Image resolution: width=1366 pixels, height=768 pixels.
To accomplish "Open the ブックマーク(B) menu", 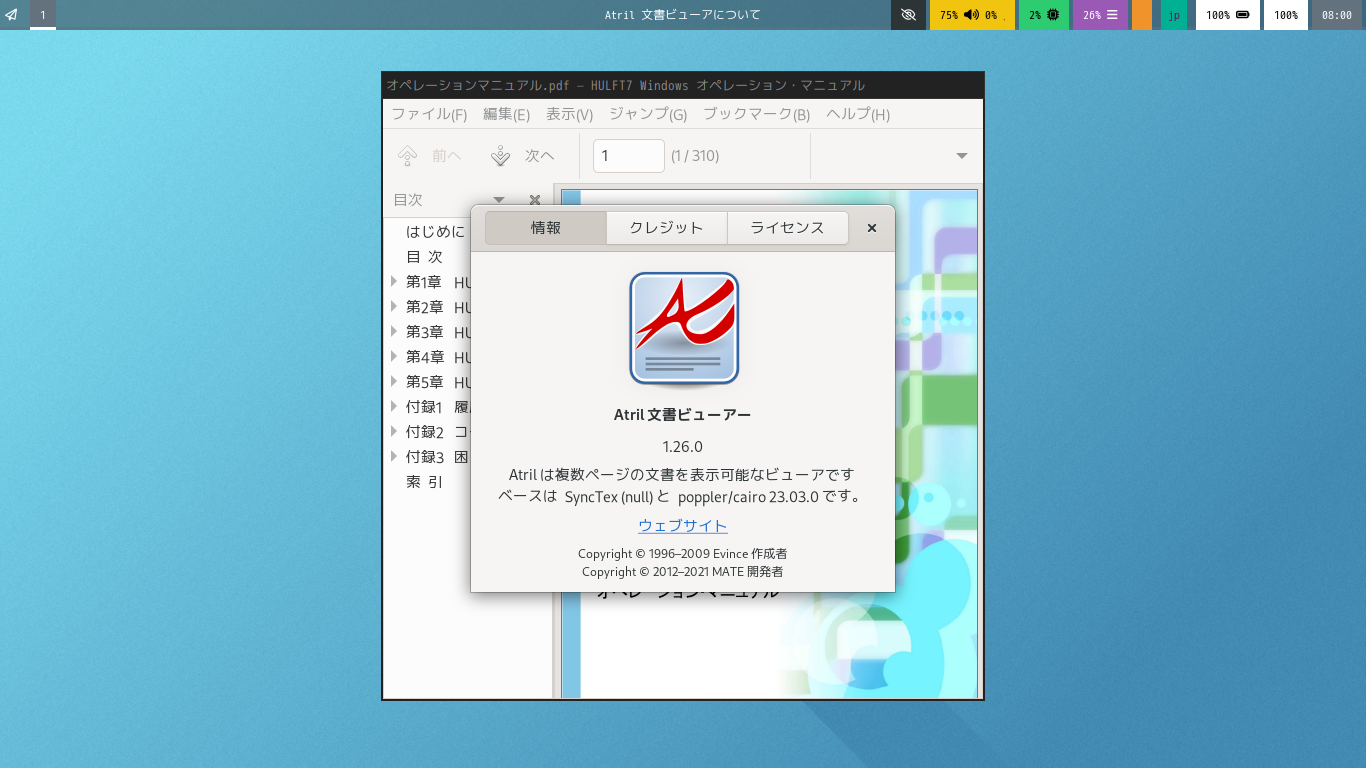I will pos(756,114).
